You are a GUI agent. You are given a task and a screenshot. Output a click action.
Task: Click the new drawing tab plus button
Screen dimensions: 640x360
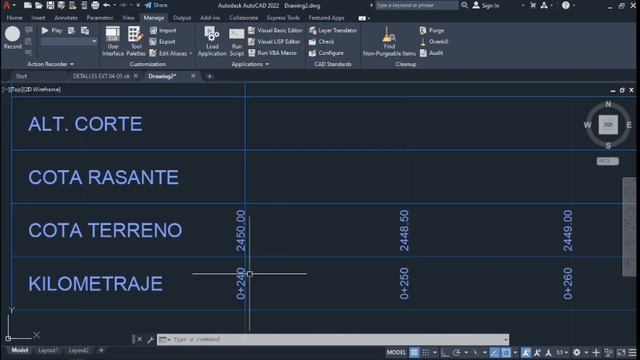click(209, 76)
